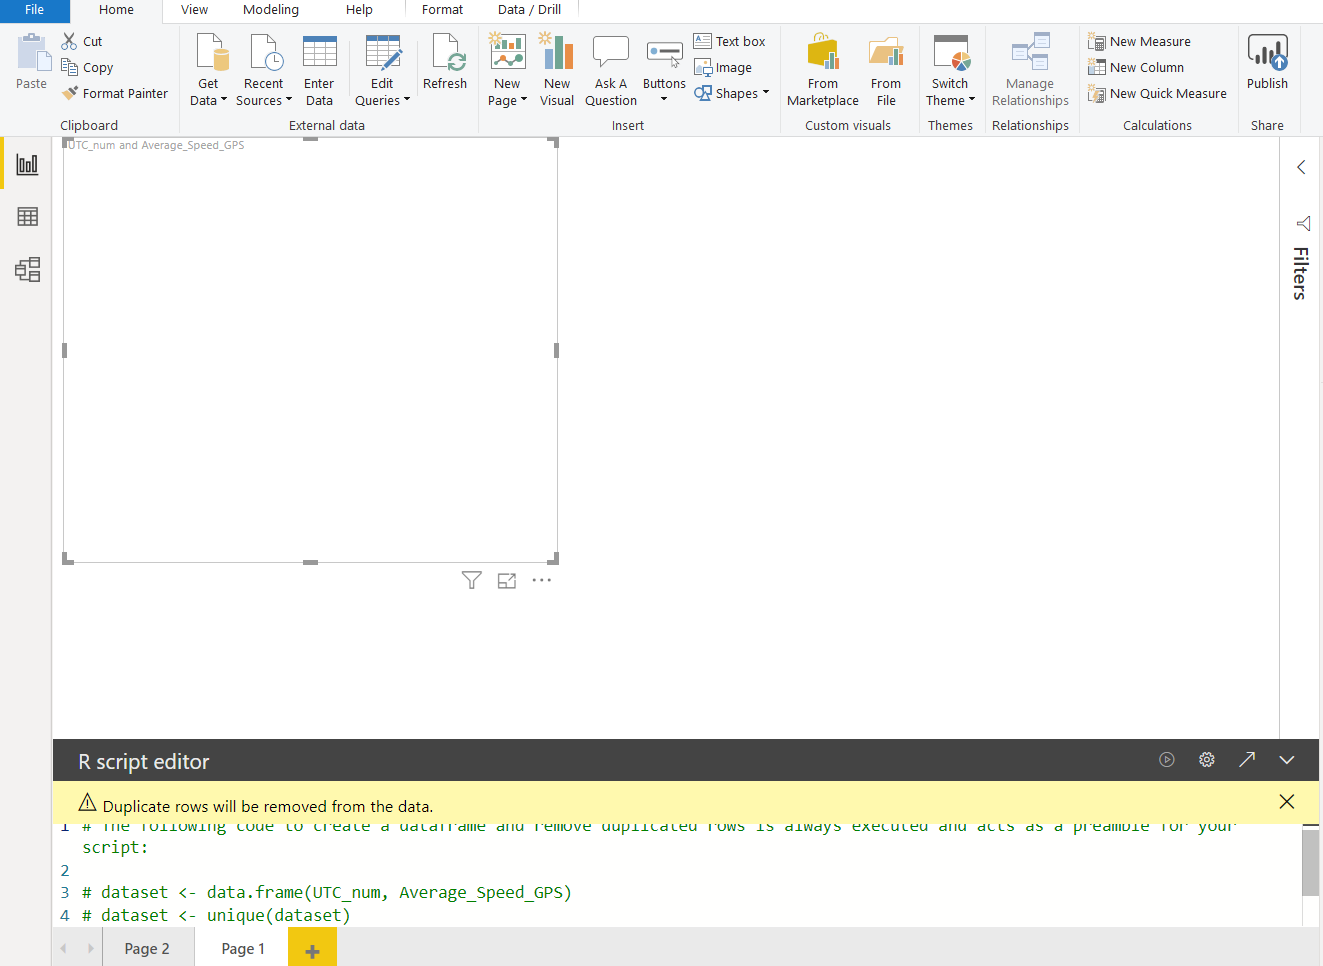Open the Help ribbon tab

359,10
